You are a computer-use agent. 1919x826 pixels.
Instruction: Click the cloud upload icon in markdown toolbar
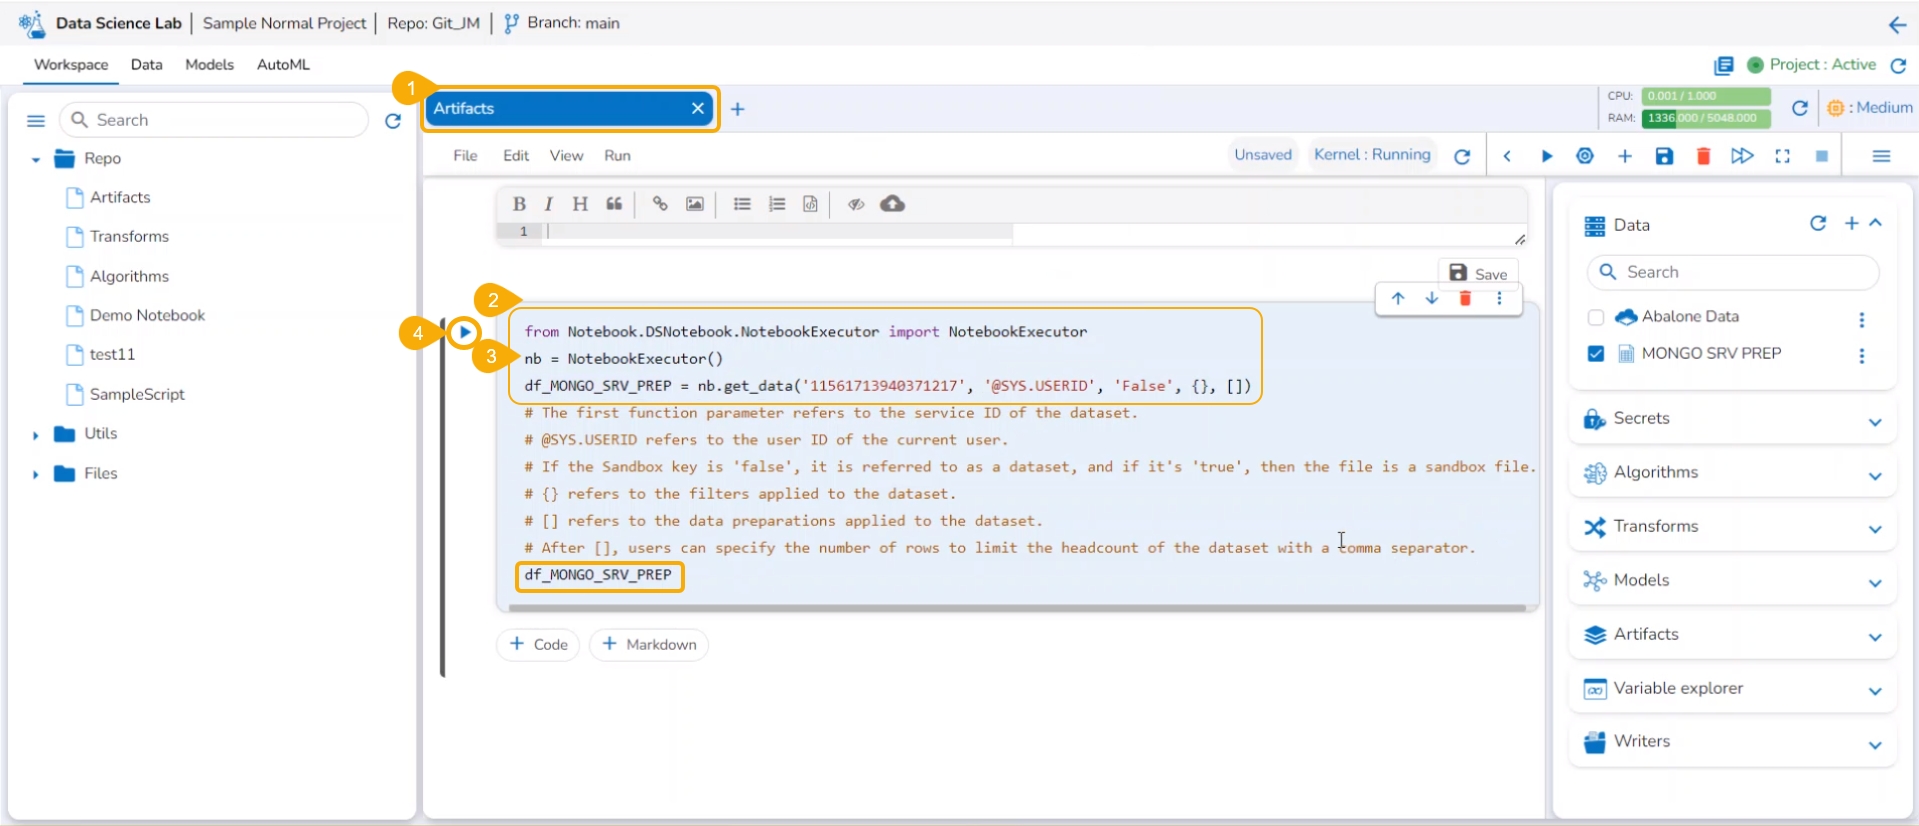892,204
